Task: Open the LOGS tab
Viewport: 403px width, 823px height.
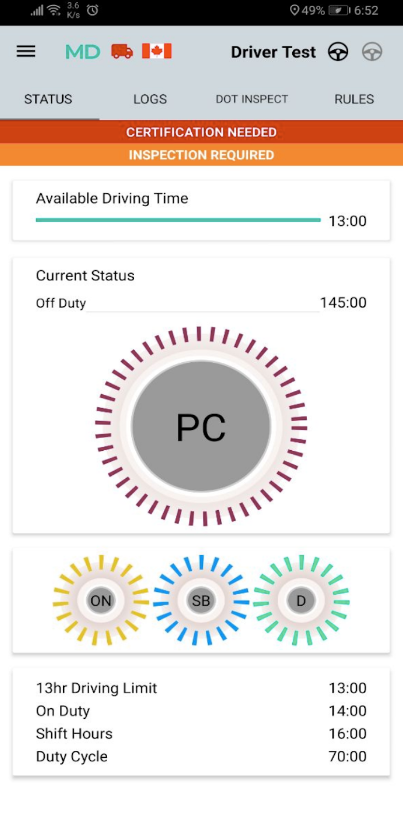Action: (150, 99)
